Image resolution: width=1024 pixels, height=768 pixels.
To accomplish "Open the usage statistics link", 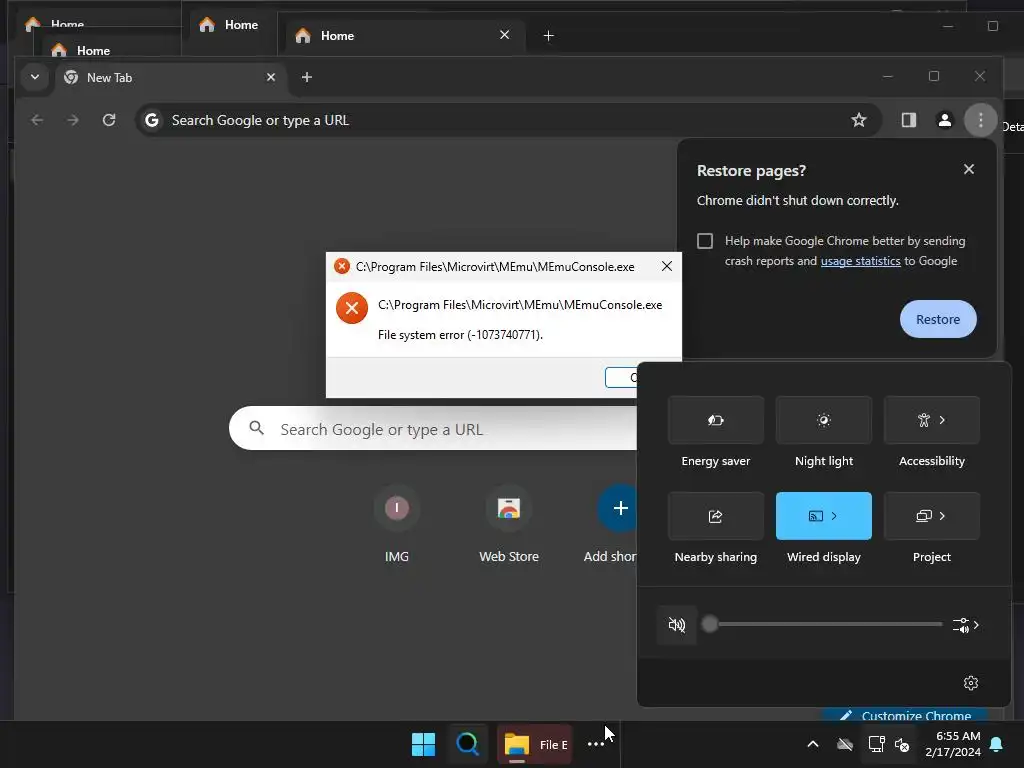I will click(860, 261).
